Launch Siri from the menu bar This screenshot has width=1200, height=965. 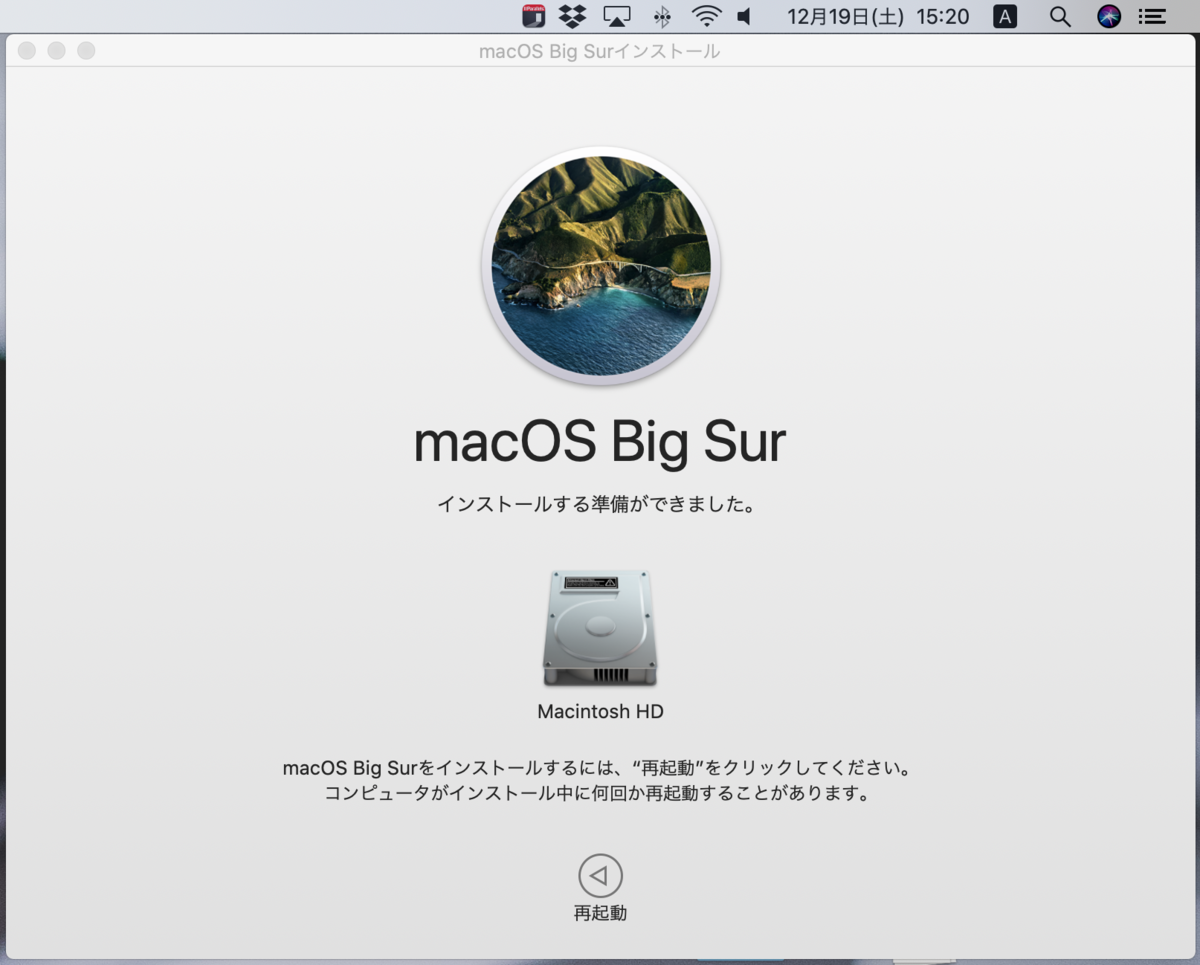click(x=1109, y=16)
